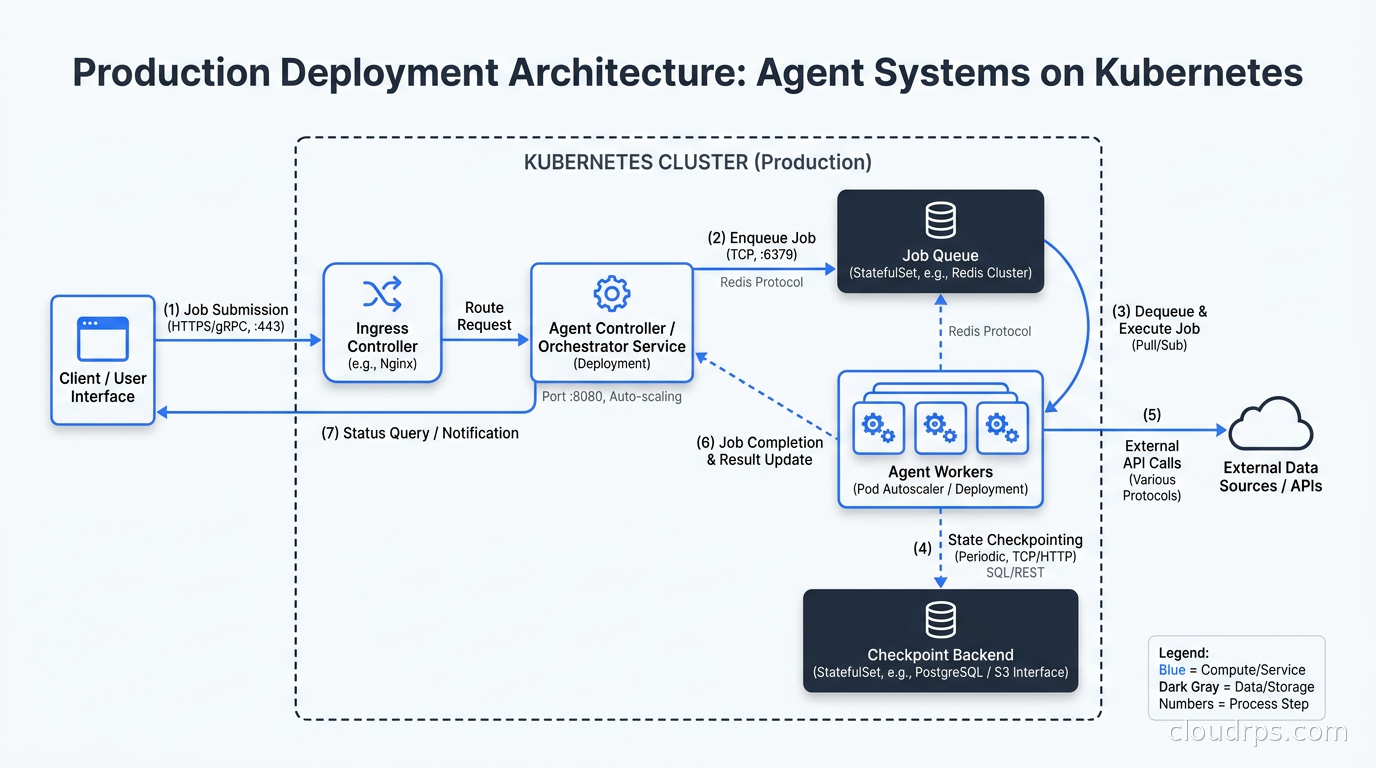This screenshot has width=1376, height=768.
Task: Click '(6) Job Completion & Result Update' label
Action: coord(760,451)
